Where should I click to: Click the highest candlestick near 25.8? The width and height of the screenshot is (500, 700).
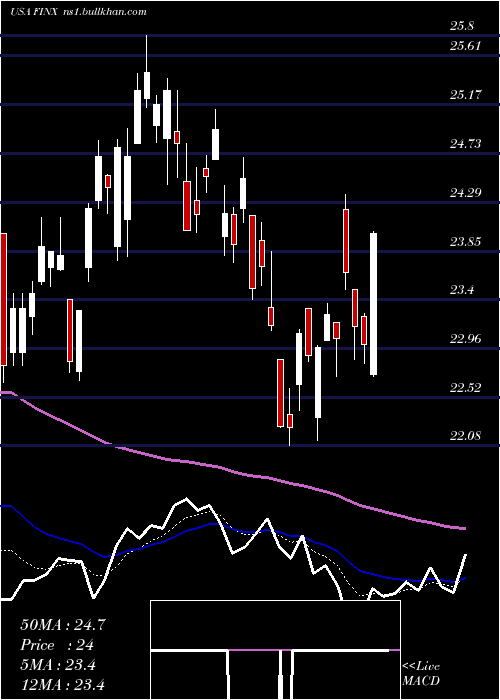(146, 71)
